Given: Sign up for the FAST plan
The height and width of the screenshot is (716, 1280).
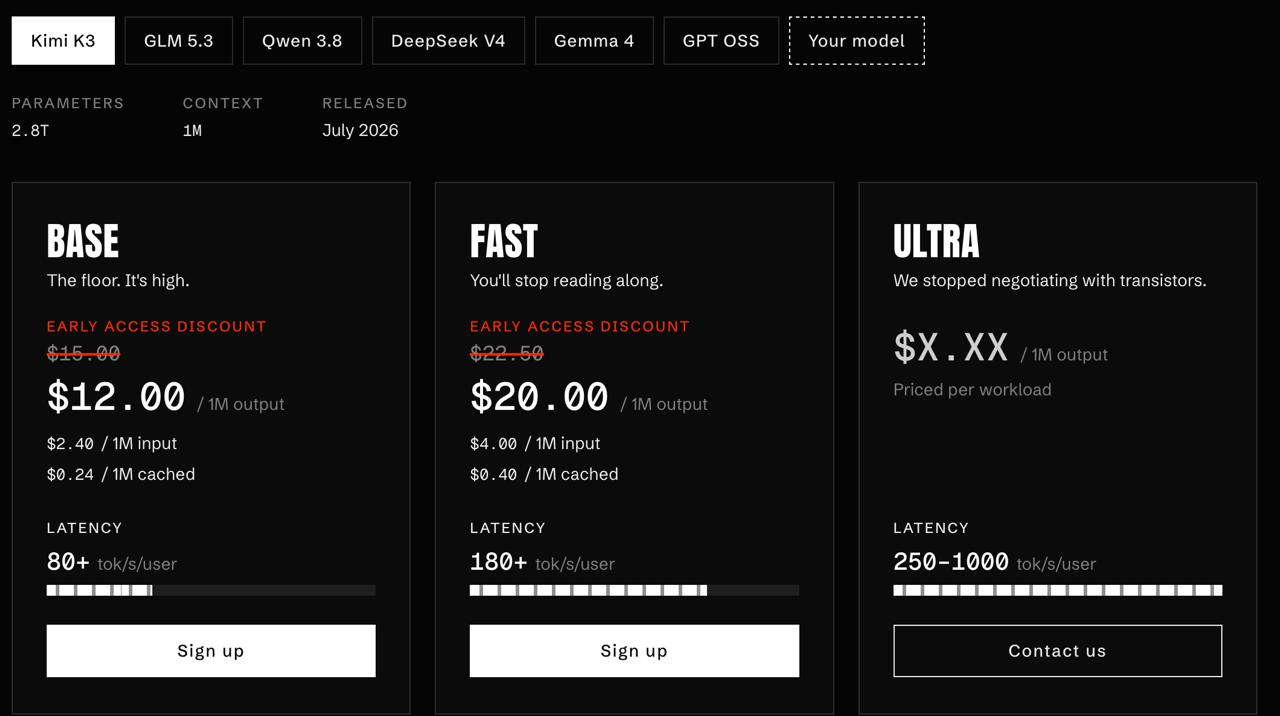Looking at the screenshot, I should pos(634,651).
